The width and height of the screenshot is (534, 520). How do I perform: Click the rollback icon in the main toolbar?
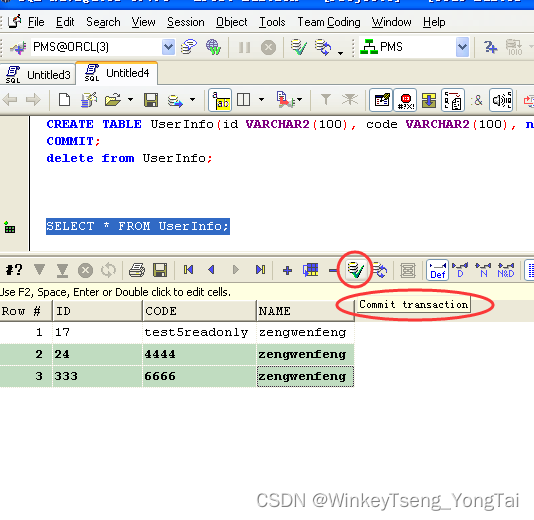[x=323, y=47]
